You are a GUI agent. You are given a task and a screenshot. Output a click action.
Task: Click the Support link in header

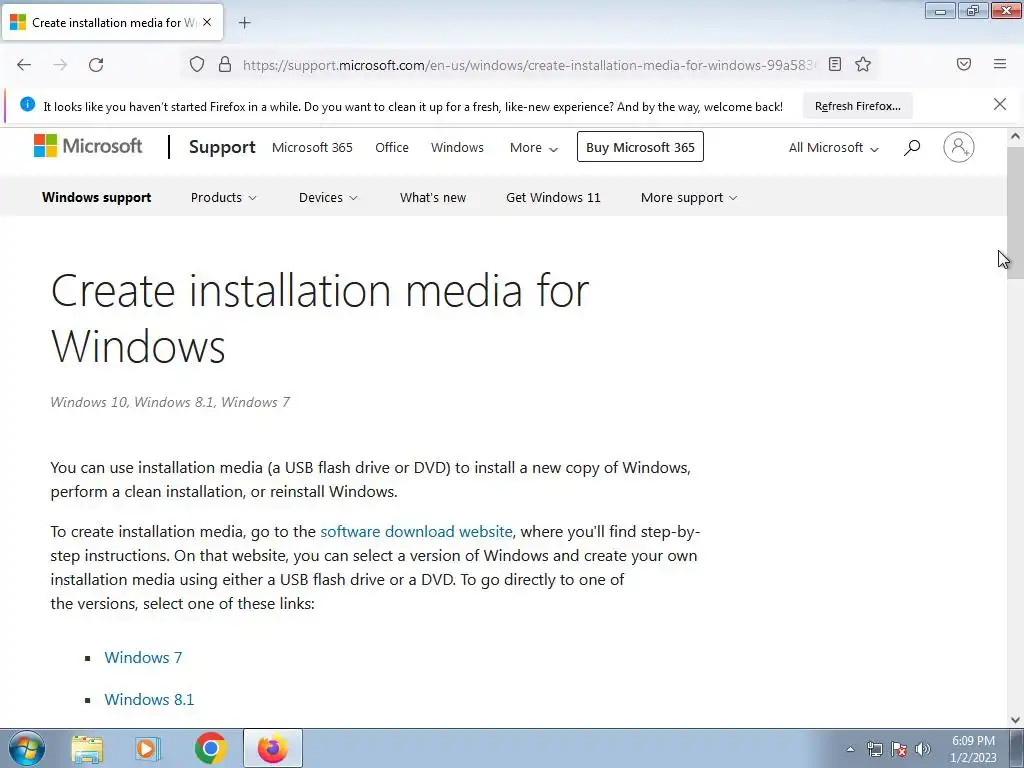click(222, 147)
